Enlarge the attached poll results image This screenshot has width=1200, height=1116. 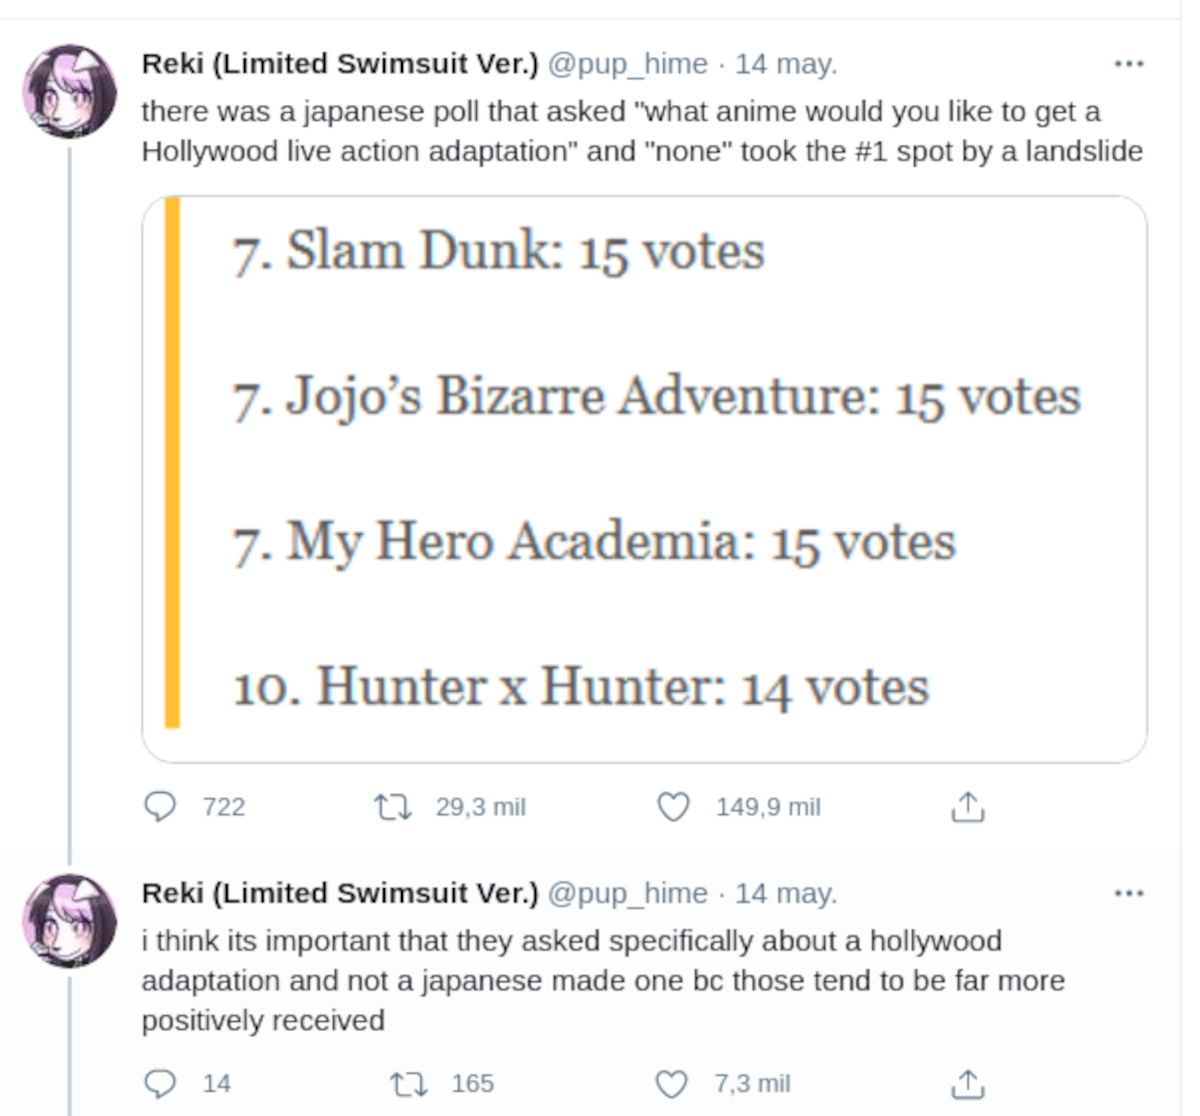point(644,478)
